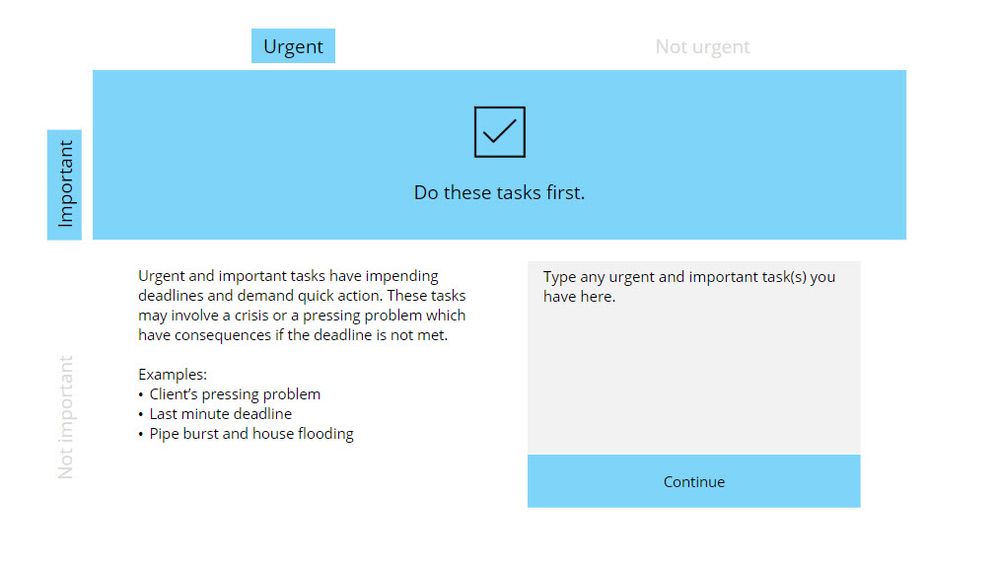Select the vertical Important row tab
This screenshot has height=564, width=999.
[65, 184]
